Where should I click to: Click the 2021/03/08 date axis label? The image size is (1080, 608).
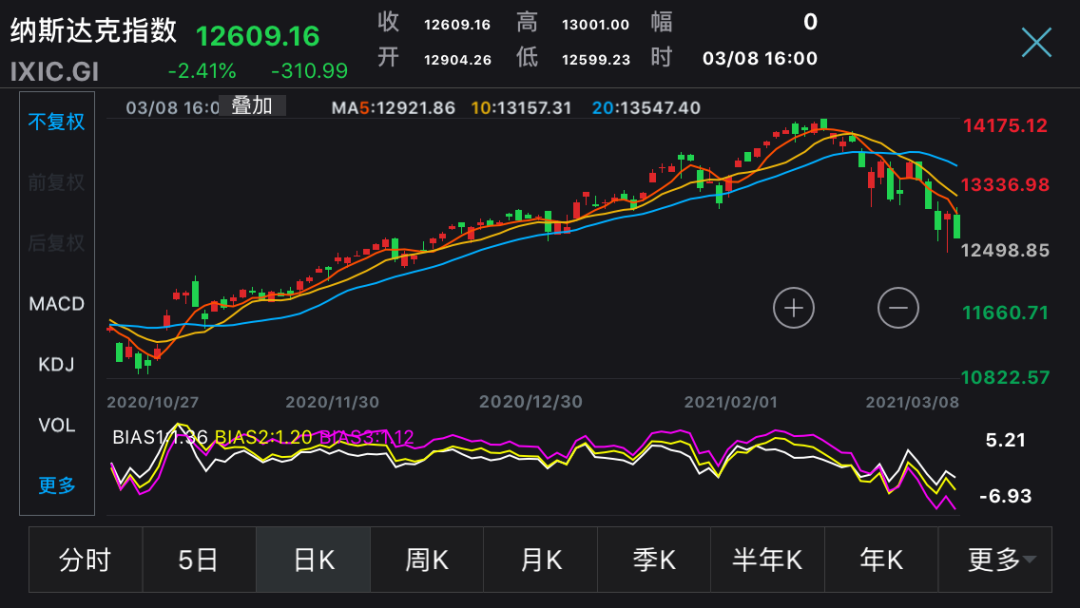(x=912, y=402)
